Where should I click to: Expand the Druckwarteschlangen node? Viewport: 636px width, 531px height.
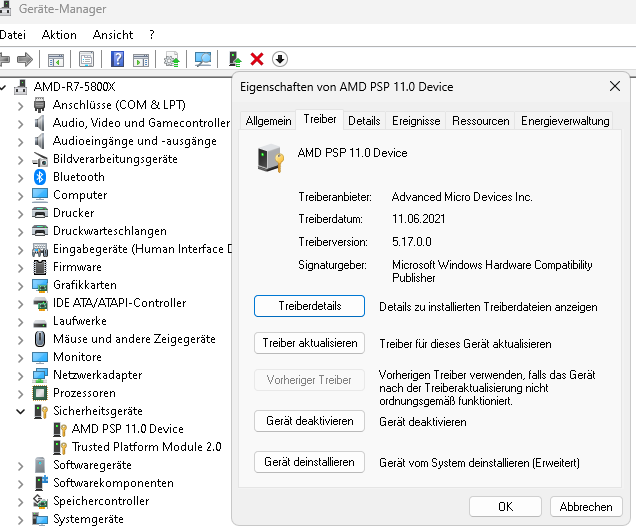tap(21, 232)
